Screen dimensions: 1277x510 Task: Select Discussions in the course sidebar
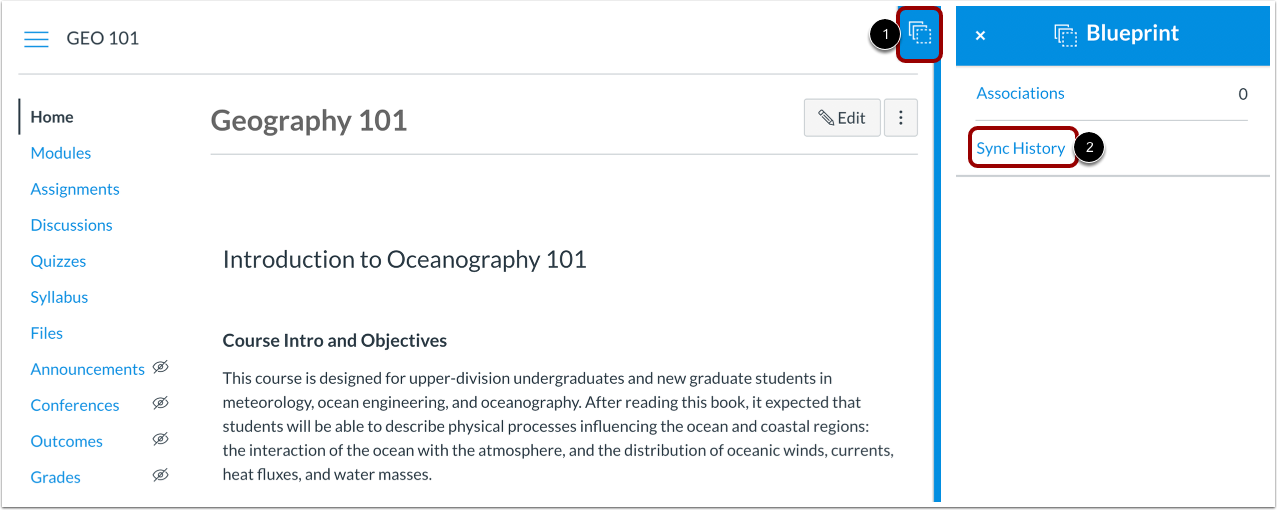point(71,225)
